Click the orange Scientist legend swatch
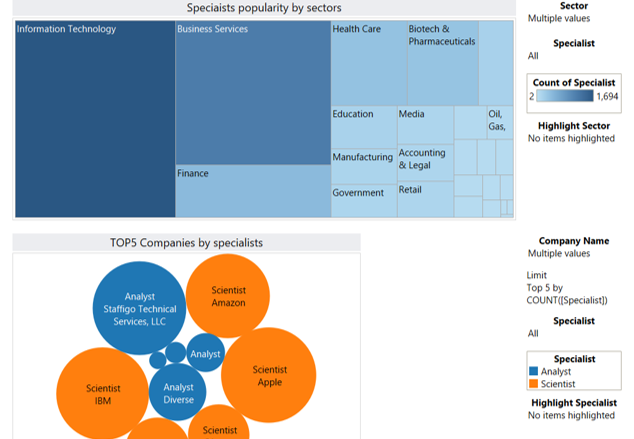634x439 pixels. (x=533, y=384)
